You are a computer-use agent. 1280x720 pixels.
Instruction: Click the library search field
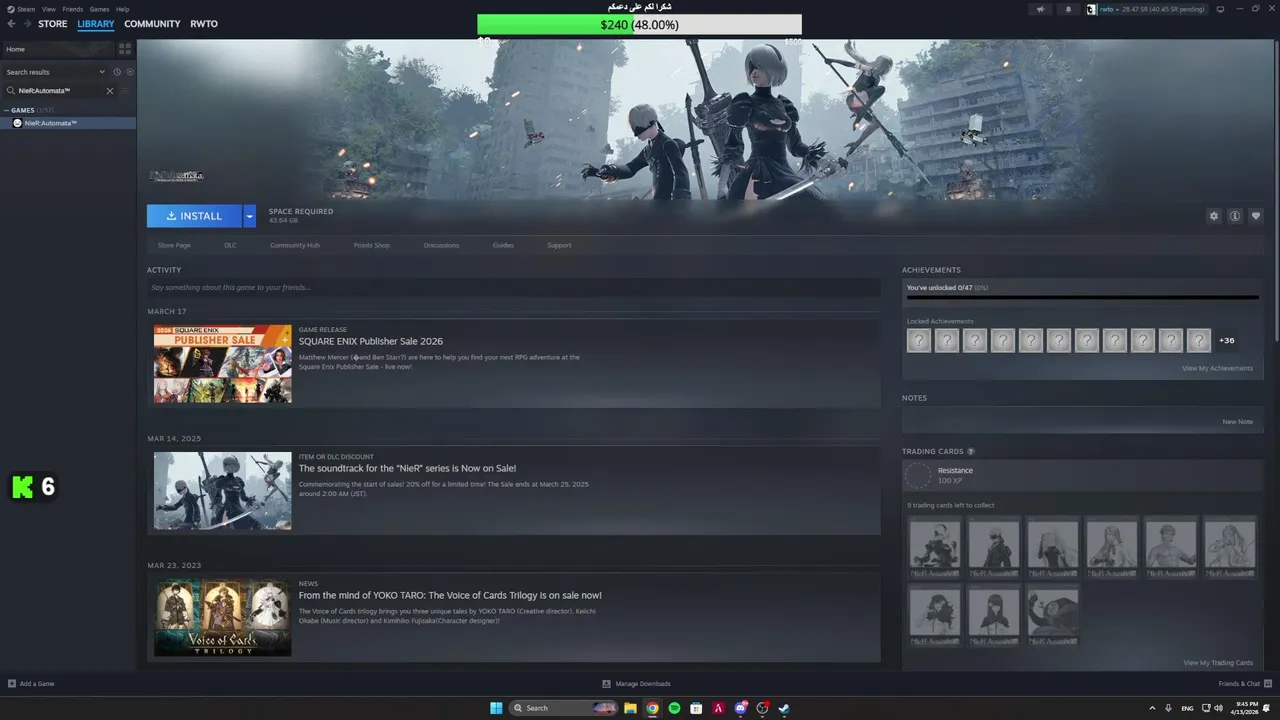click(x=58, y=91)
